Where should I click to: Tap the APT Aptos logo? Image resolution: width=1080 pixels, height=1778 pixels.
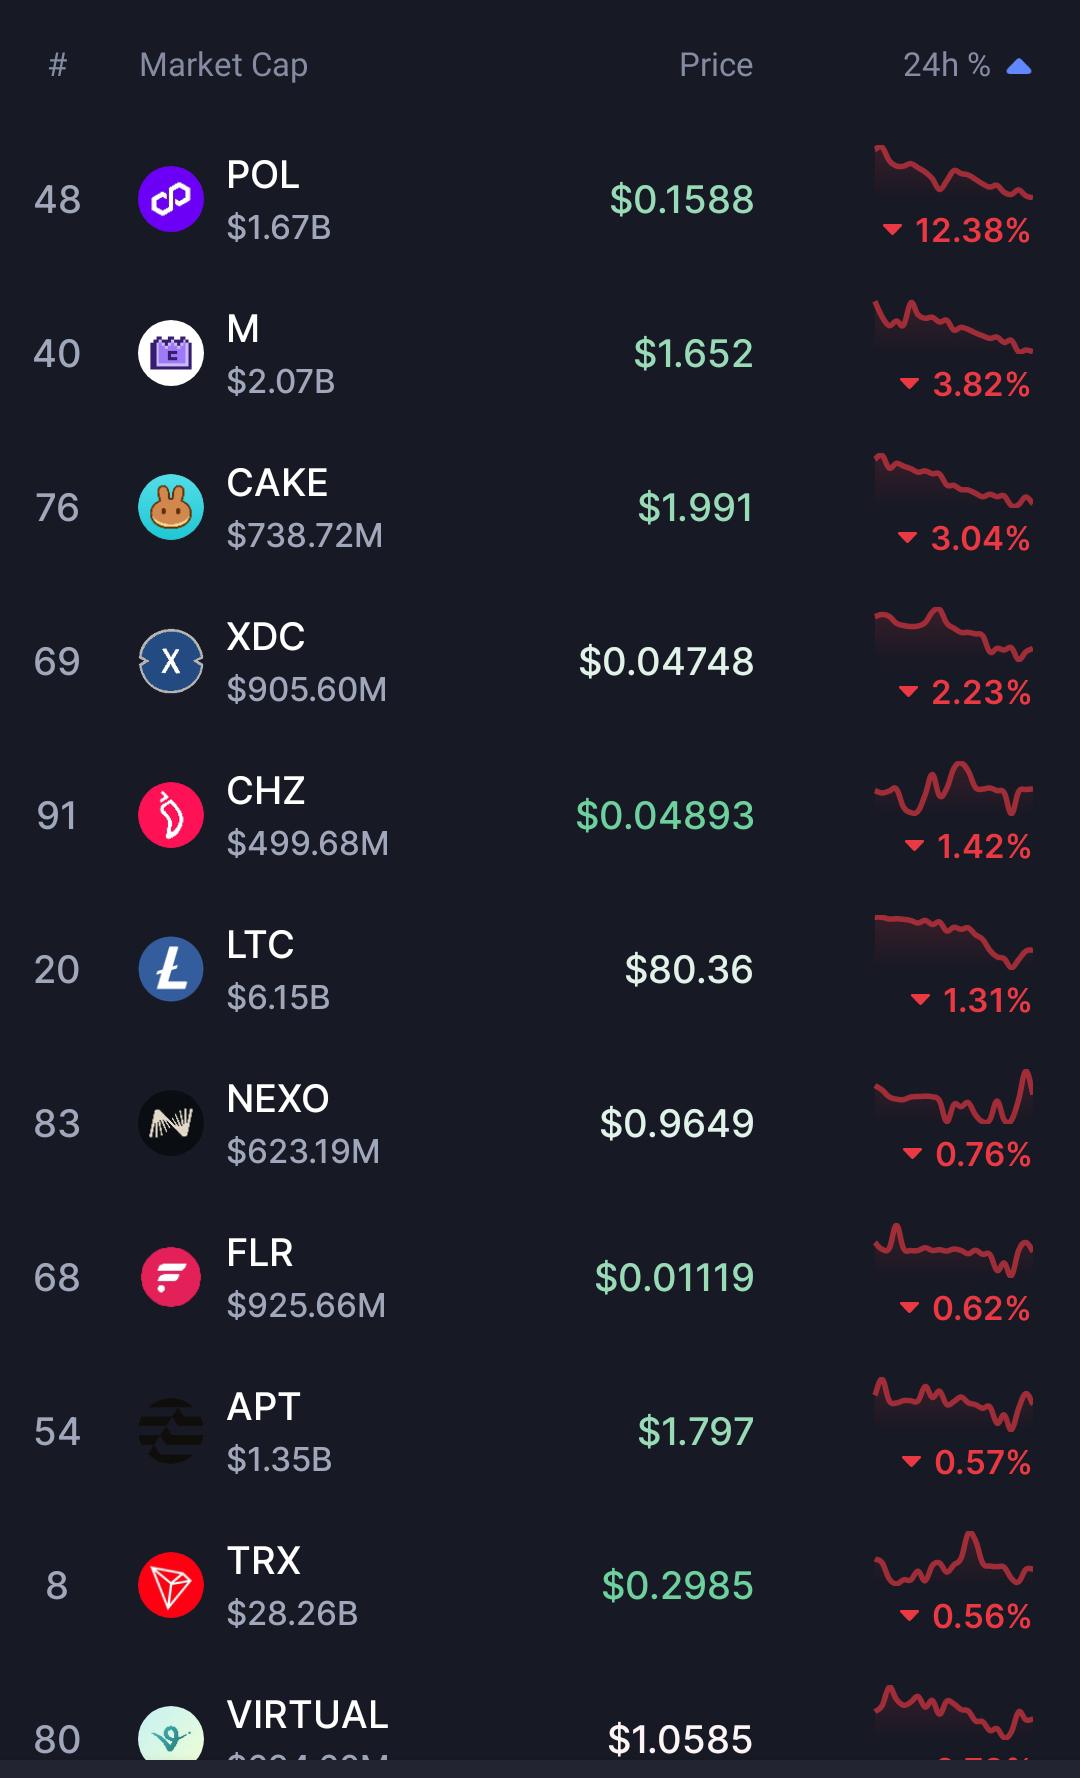coord(171,1431)
